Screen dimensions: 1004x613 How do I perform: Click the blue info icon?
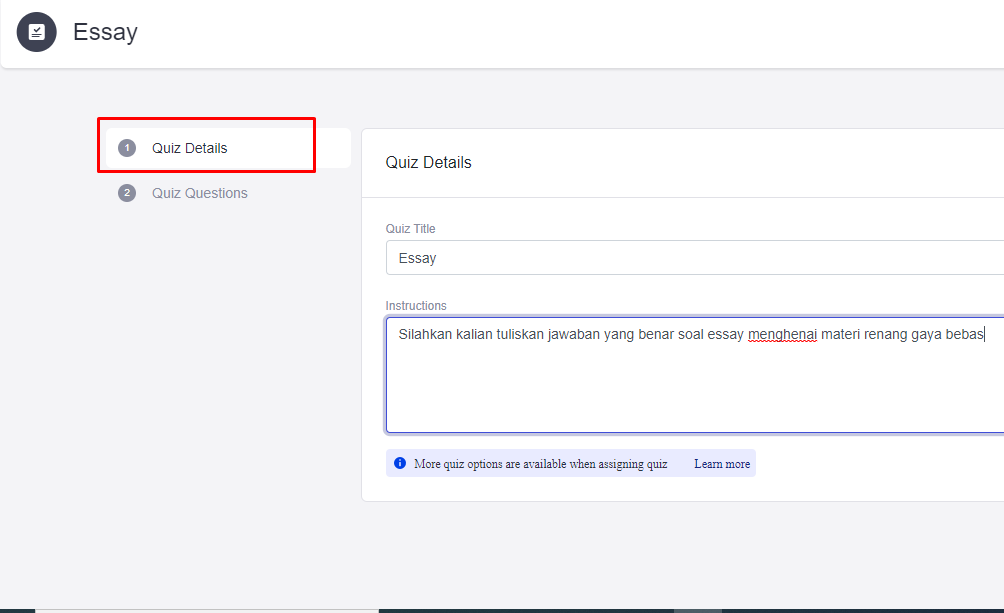(x=400, y=463)
